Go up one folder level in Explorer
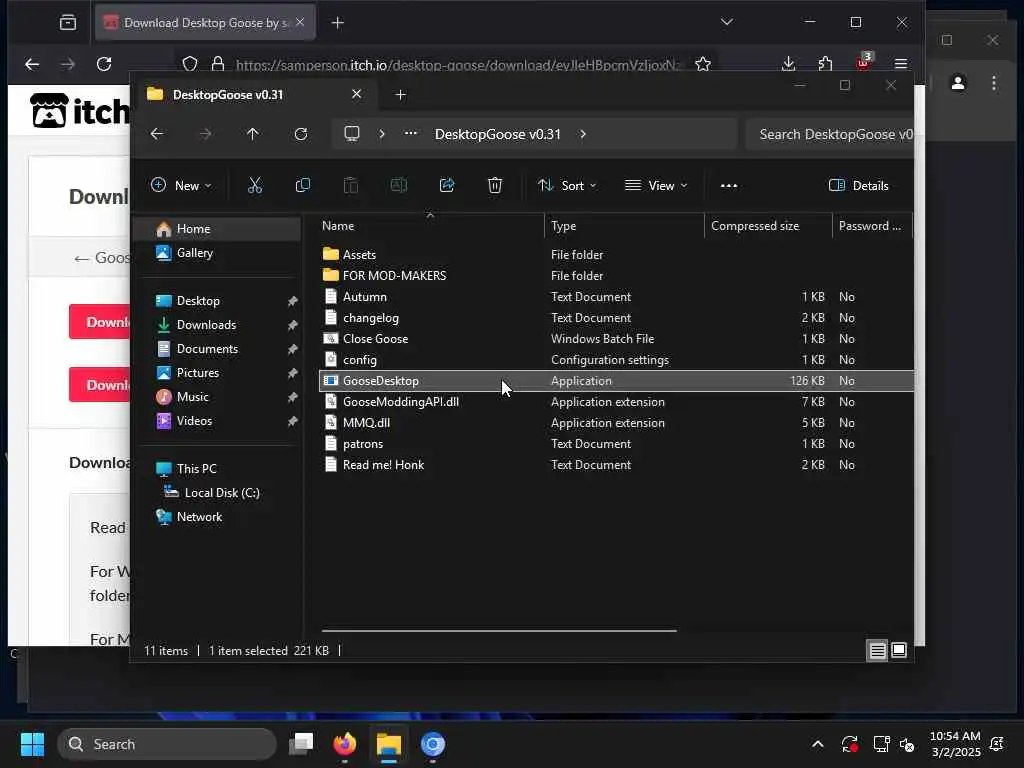This screenshot has height=768, width=1024. (253, 134)
